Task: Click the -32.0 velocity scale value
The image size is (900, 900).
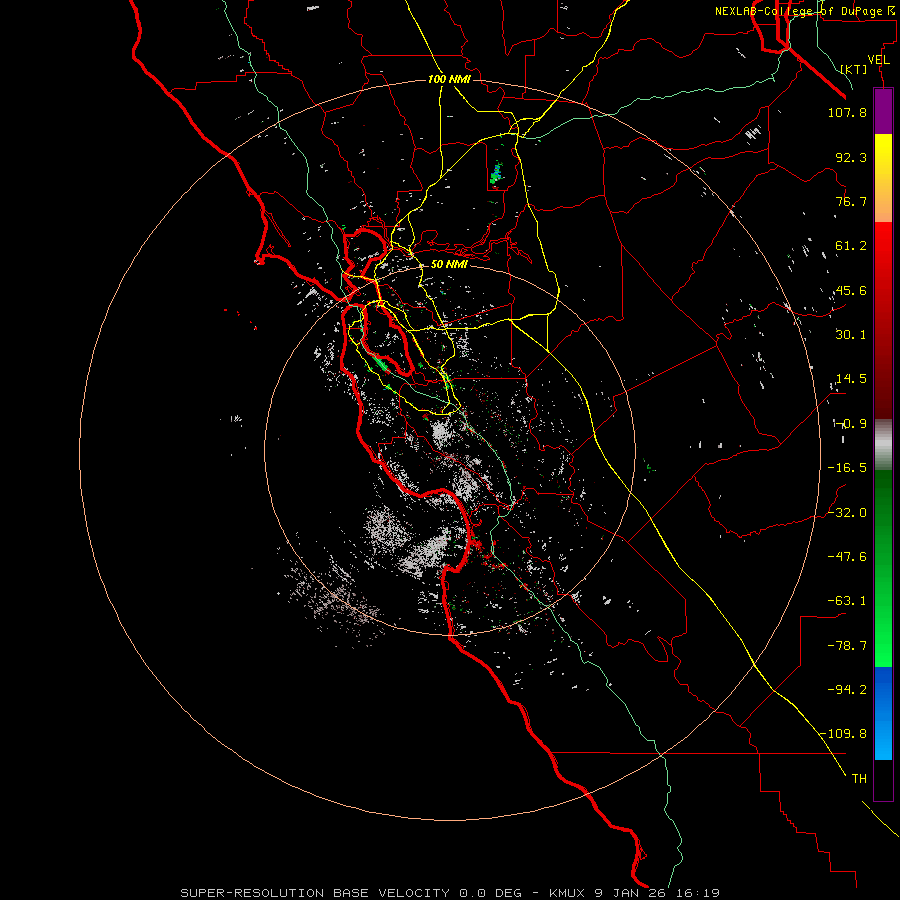Action: tap(847, 513)
